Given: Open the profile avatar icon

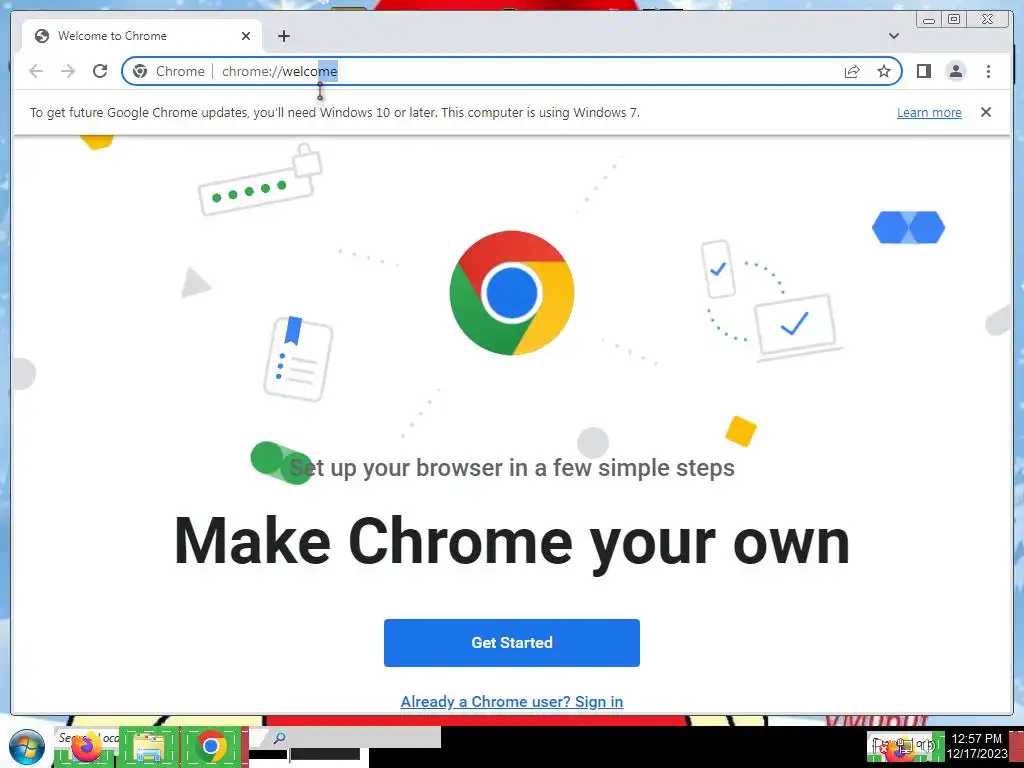Looking at the screenshot, I should tap(955, 71).
